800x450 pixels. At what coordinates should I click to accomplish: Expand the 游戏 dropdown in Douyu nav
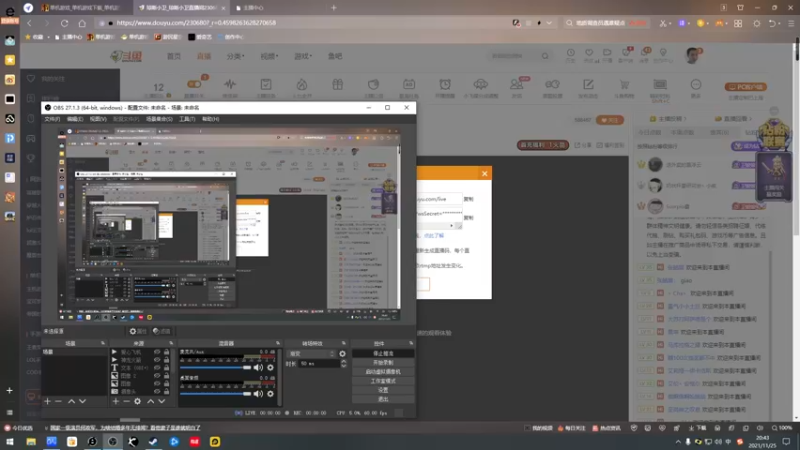tap(303, 56)
